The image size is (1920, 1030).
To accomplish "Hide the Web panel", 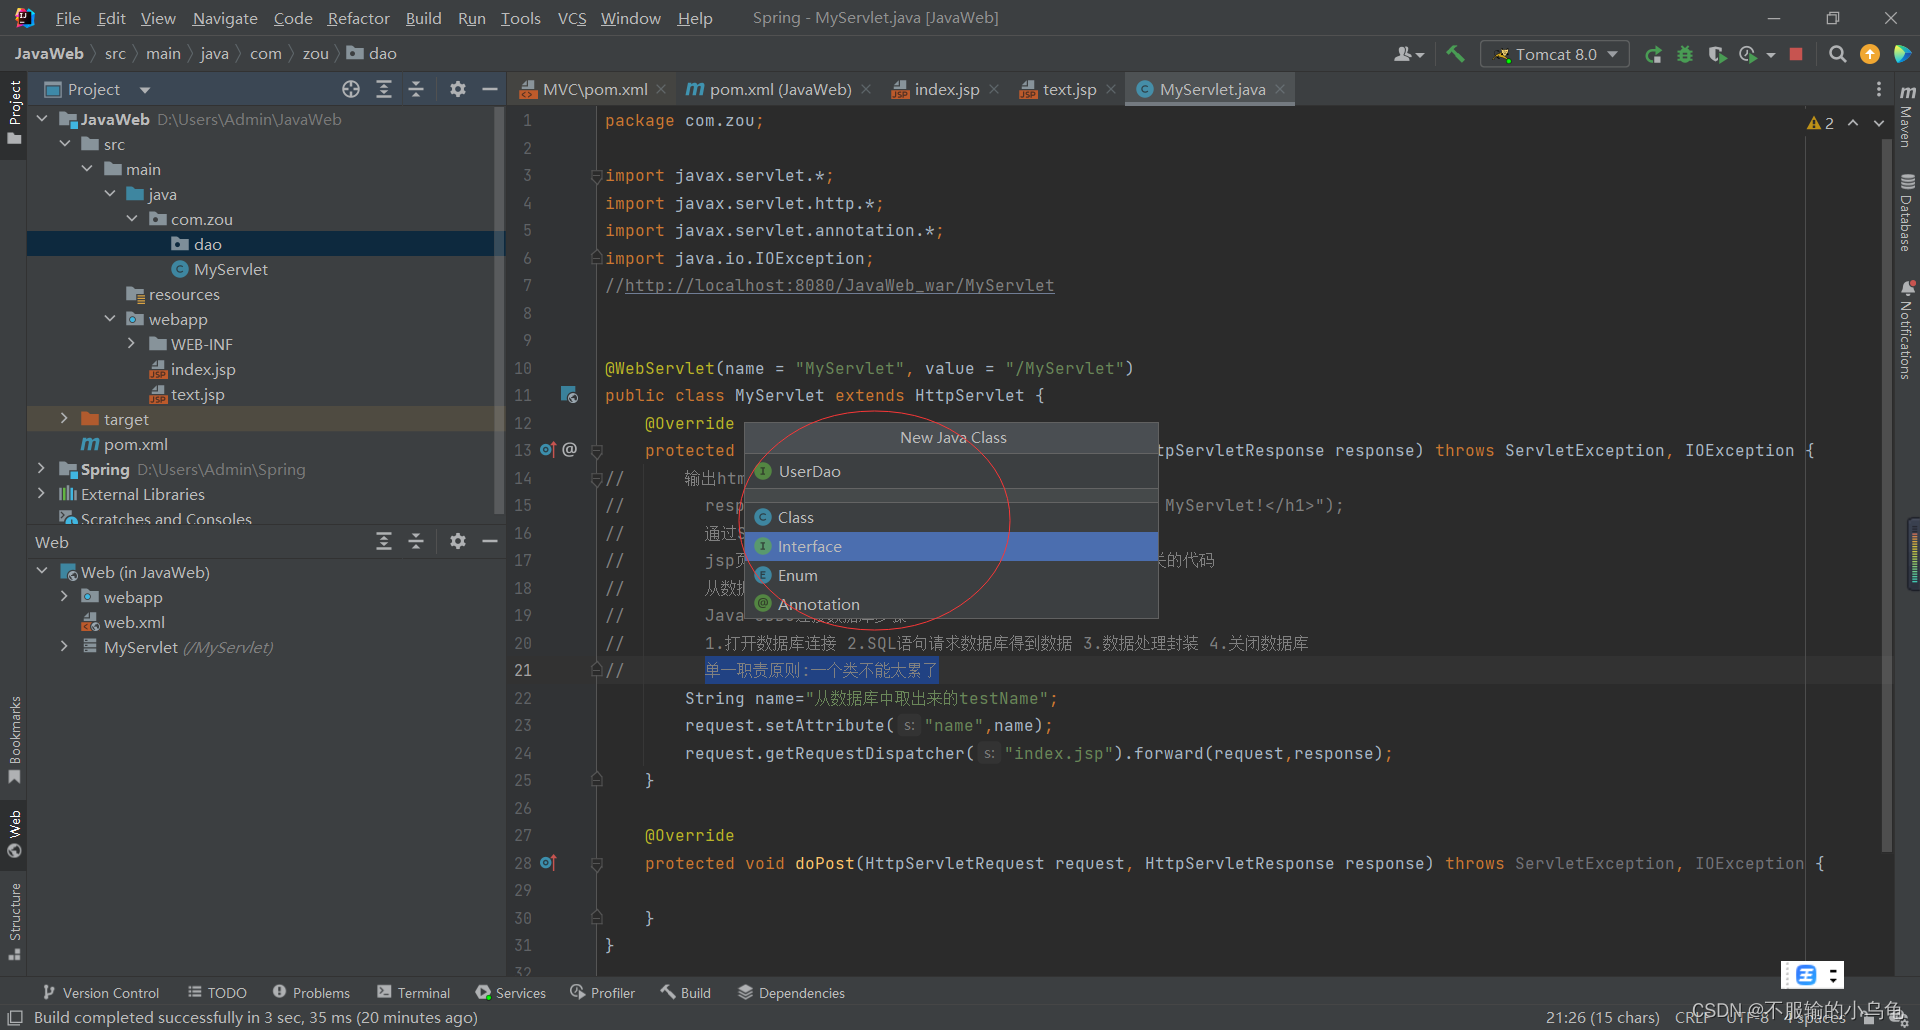I will 489,541.
